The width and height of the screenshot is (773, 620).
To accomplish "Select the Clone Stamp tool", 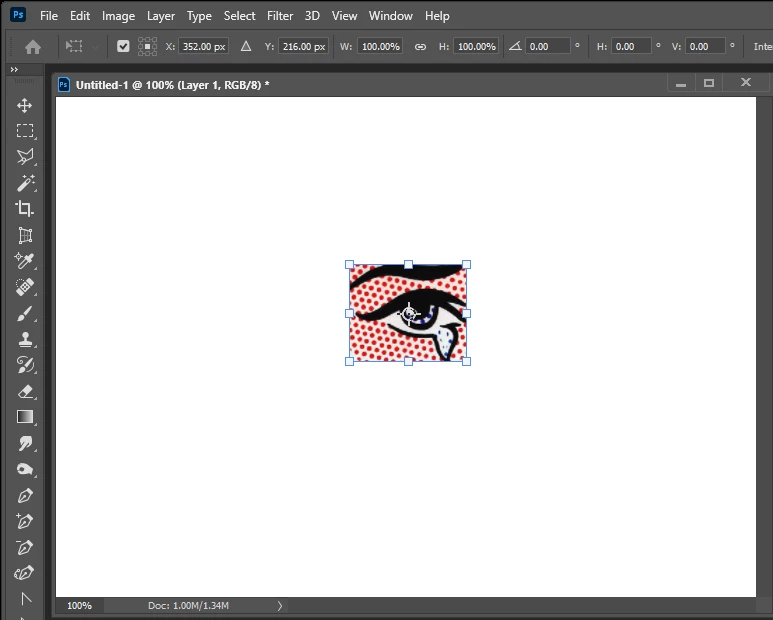I will (x=25, y=339).
